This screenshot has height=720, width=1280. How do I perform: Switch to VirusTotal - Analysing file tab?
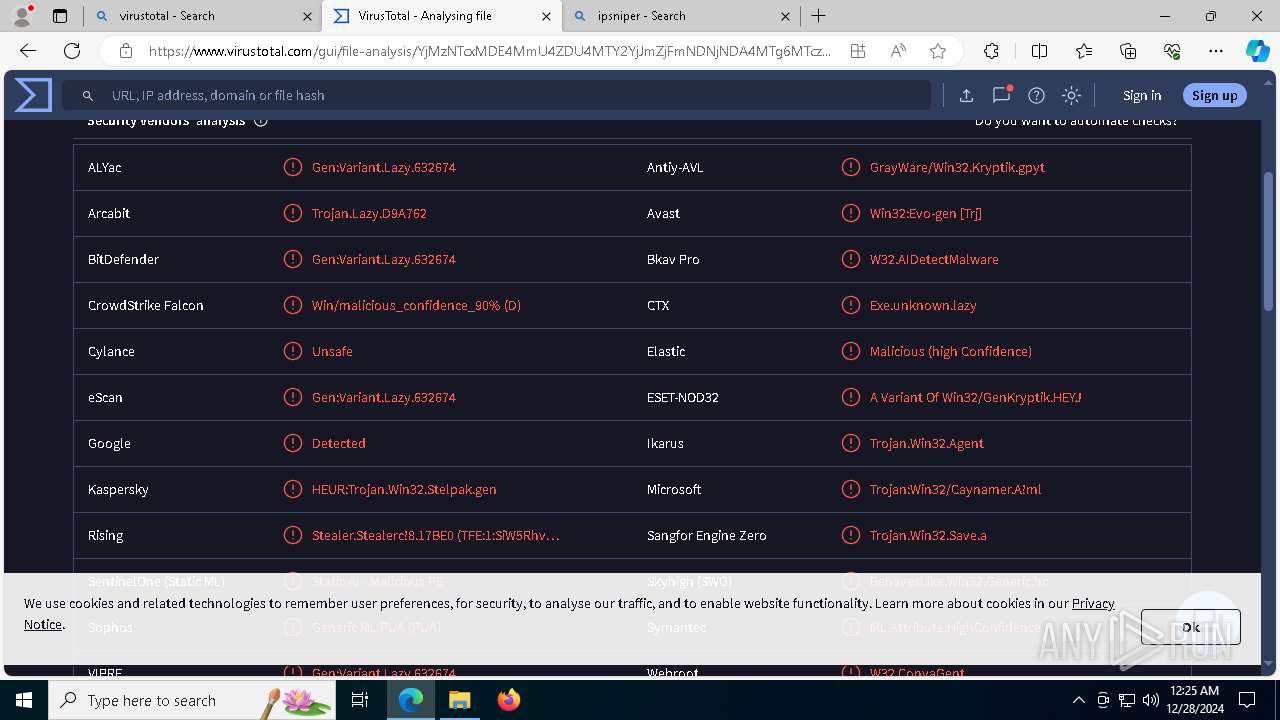click(x=440, y=16)
